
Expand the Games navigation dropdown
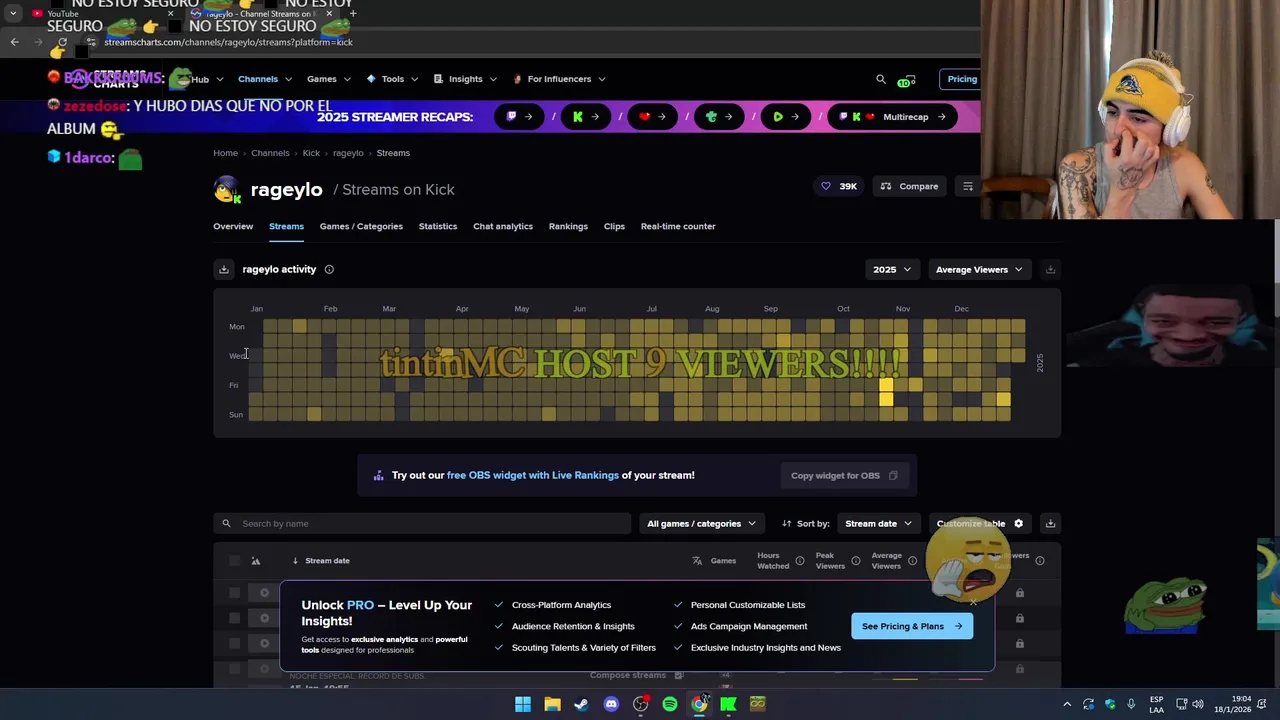pyautogui.click(x=329, y=79)
